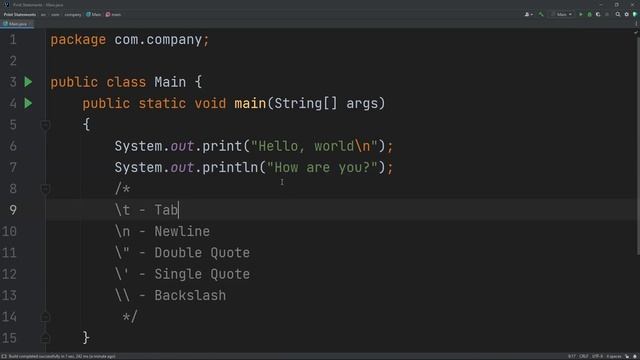Open the Main run configuration dropdown

pos(562,14)
